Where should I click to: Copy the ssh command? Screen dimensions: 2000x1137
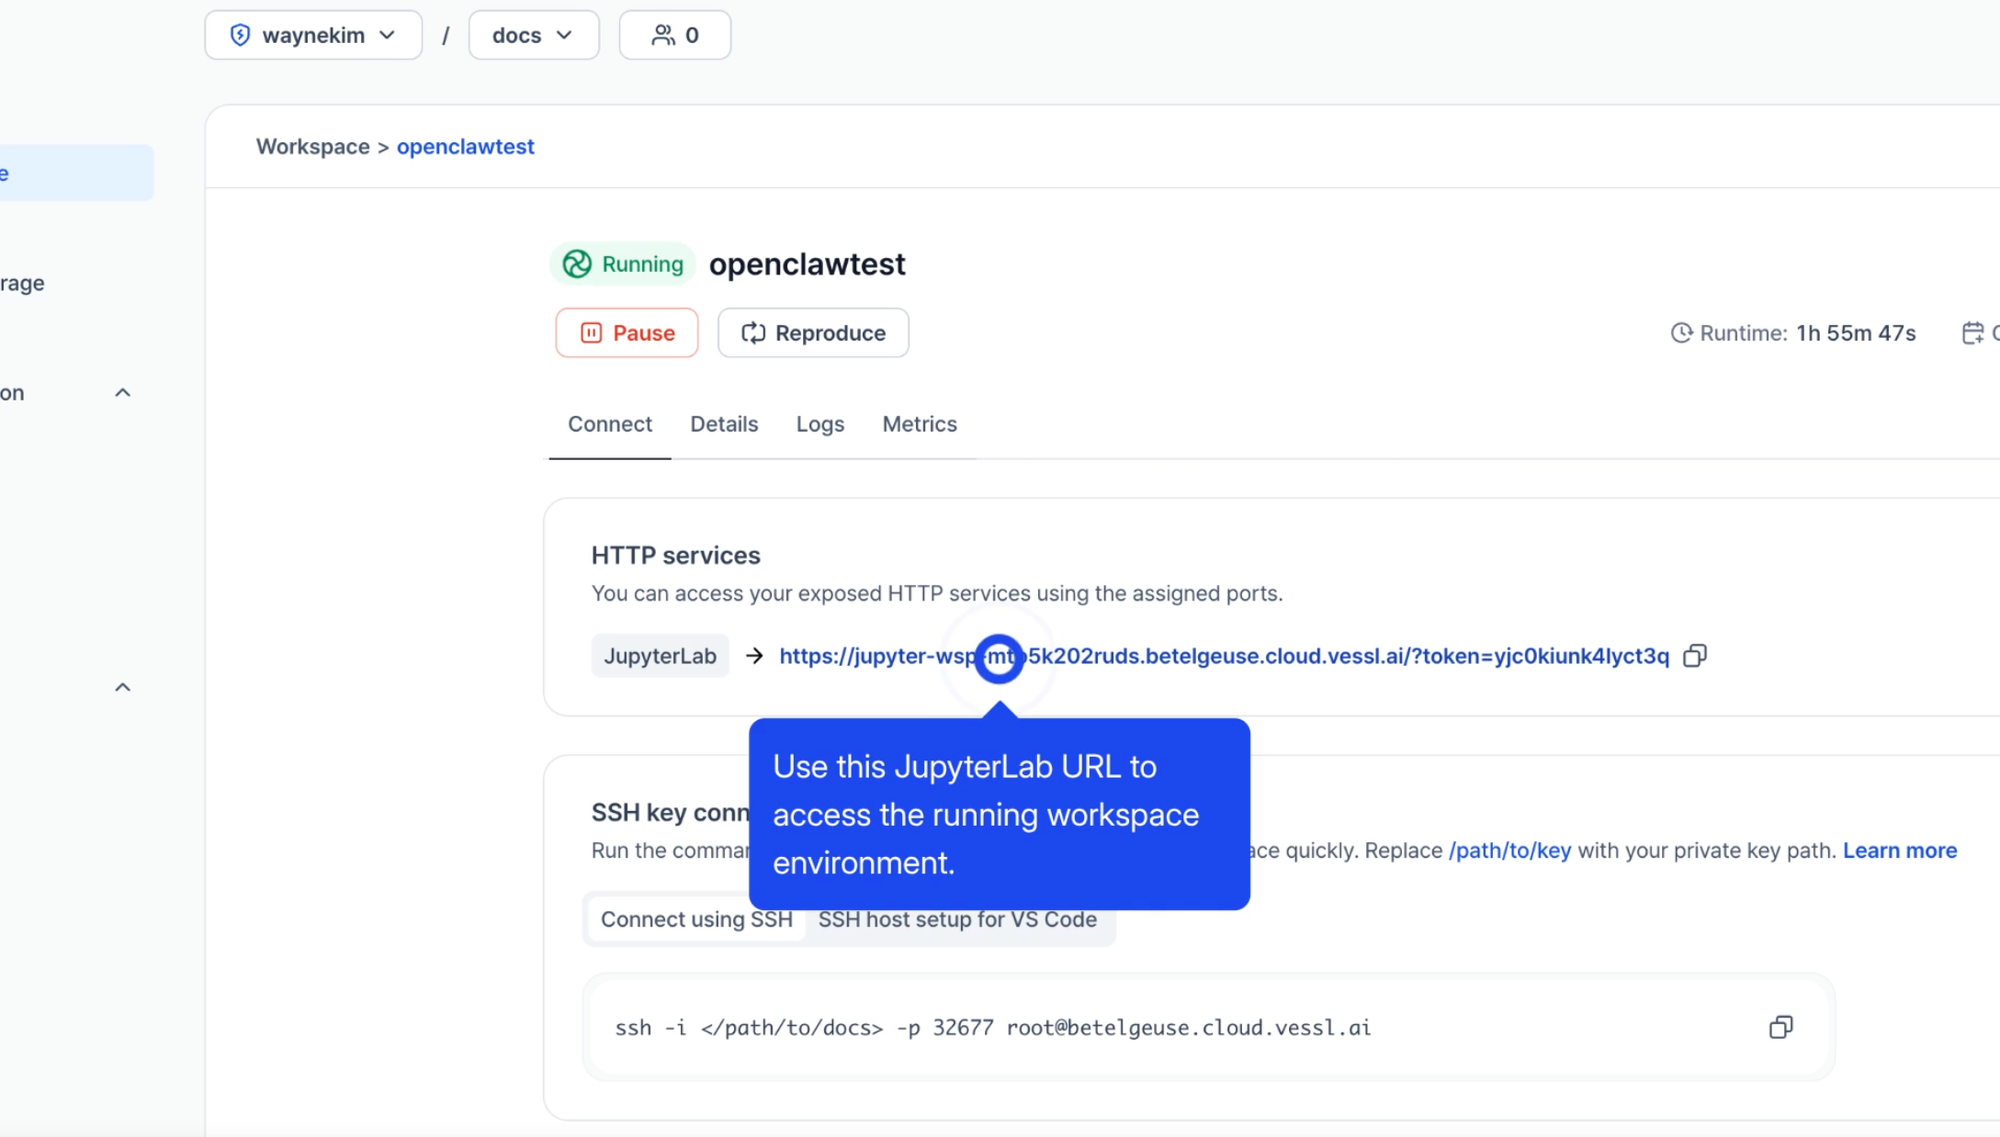[x=1781, y=1027]
